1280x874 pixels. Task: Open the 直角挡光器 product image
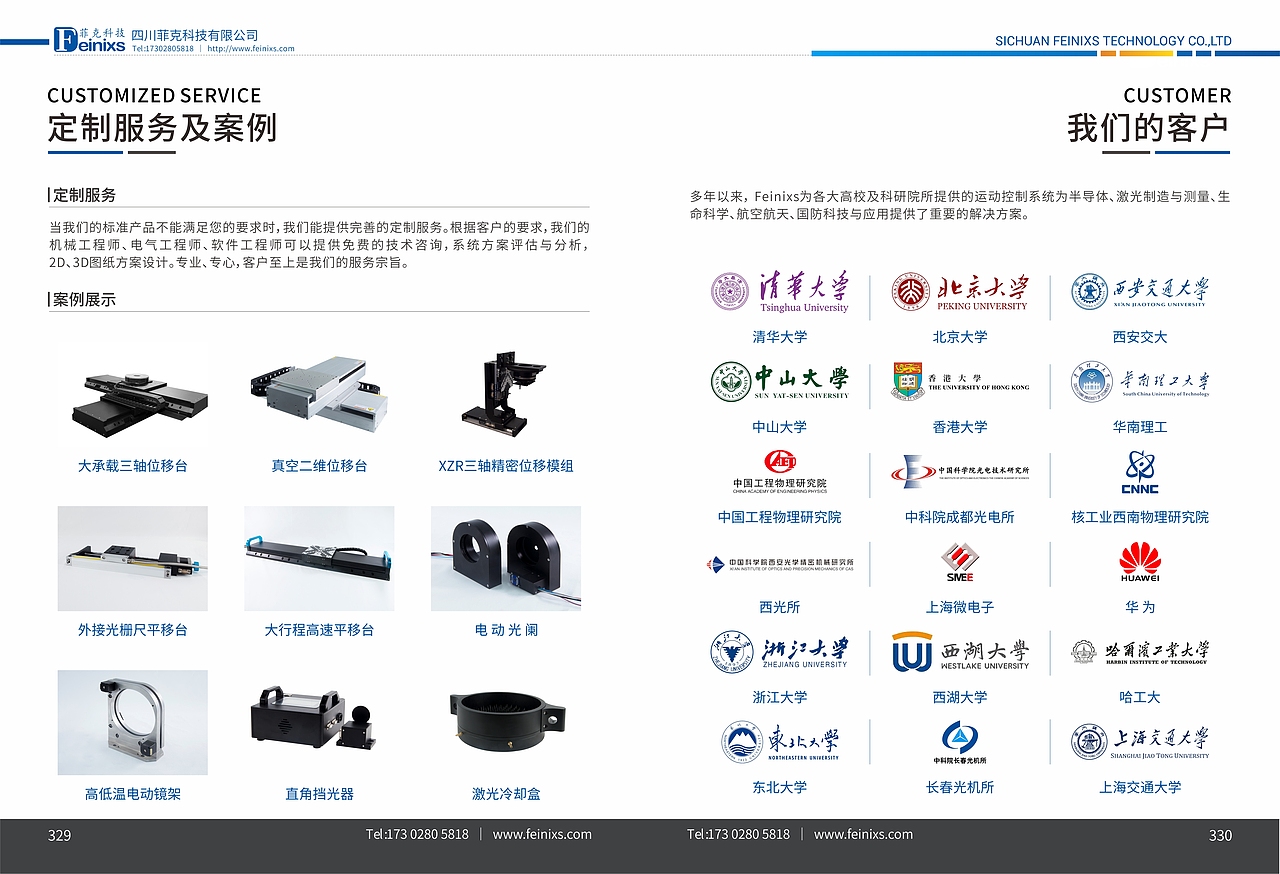312,718
